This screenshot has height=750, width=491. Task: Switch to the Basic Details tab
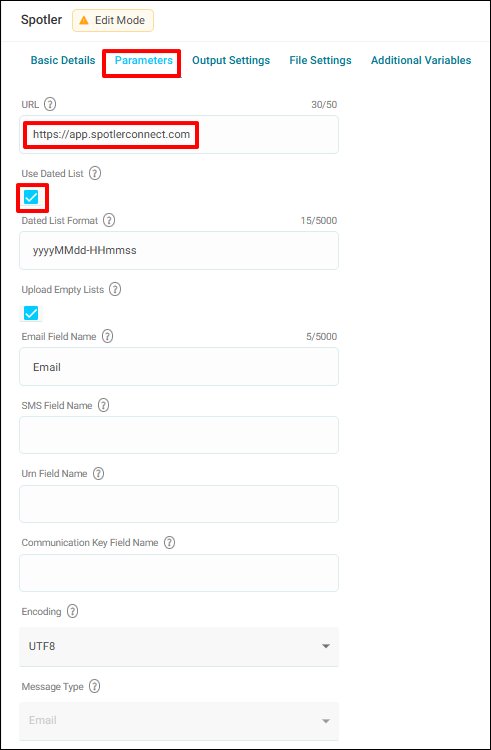[63, 60]
